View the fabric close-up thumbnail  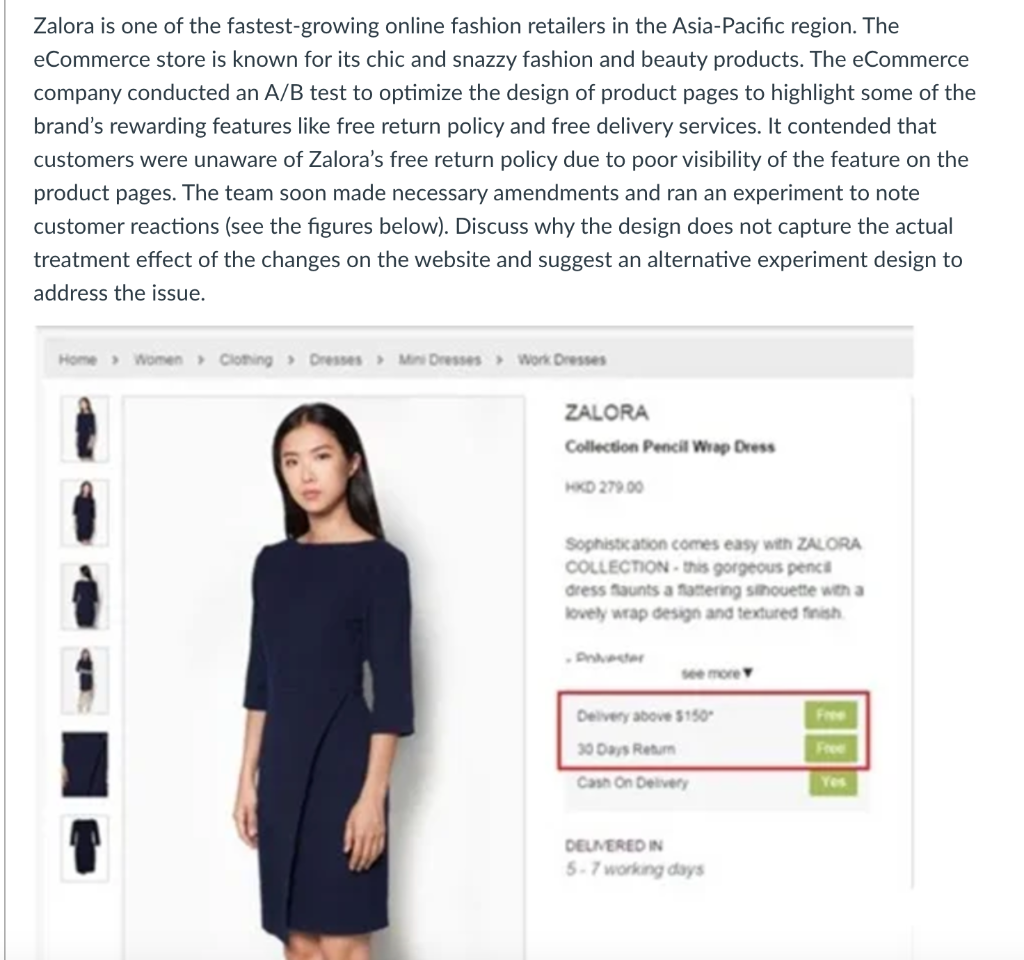click(x=85, y=764)
